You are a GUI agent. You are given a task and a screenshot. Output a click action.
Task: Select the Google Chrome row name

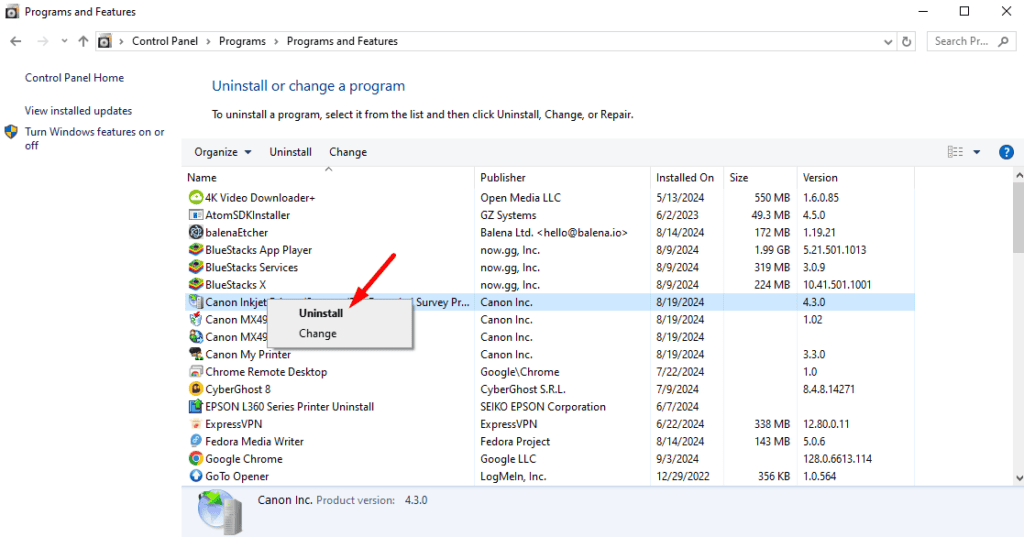click(x=244, y=459)
